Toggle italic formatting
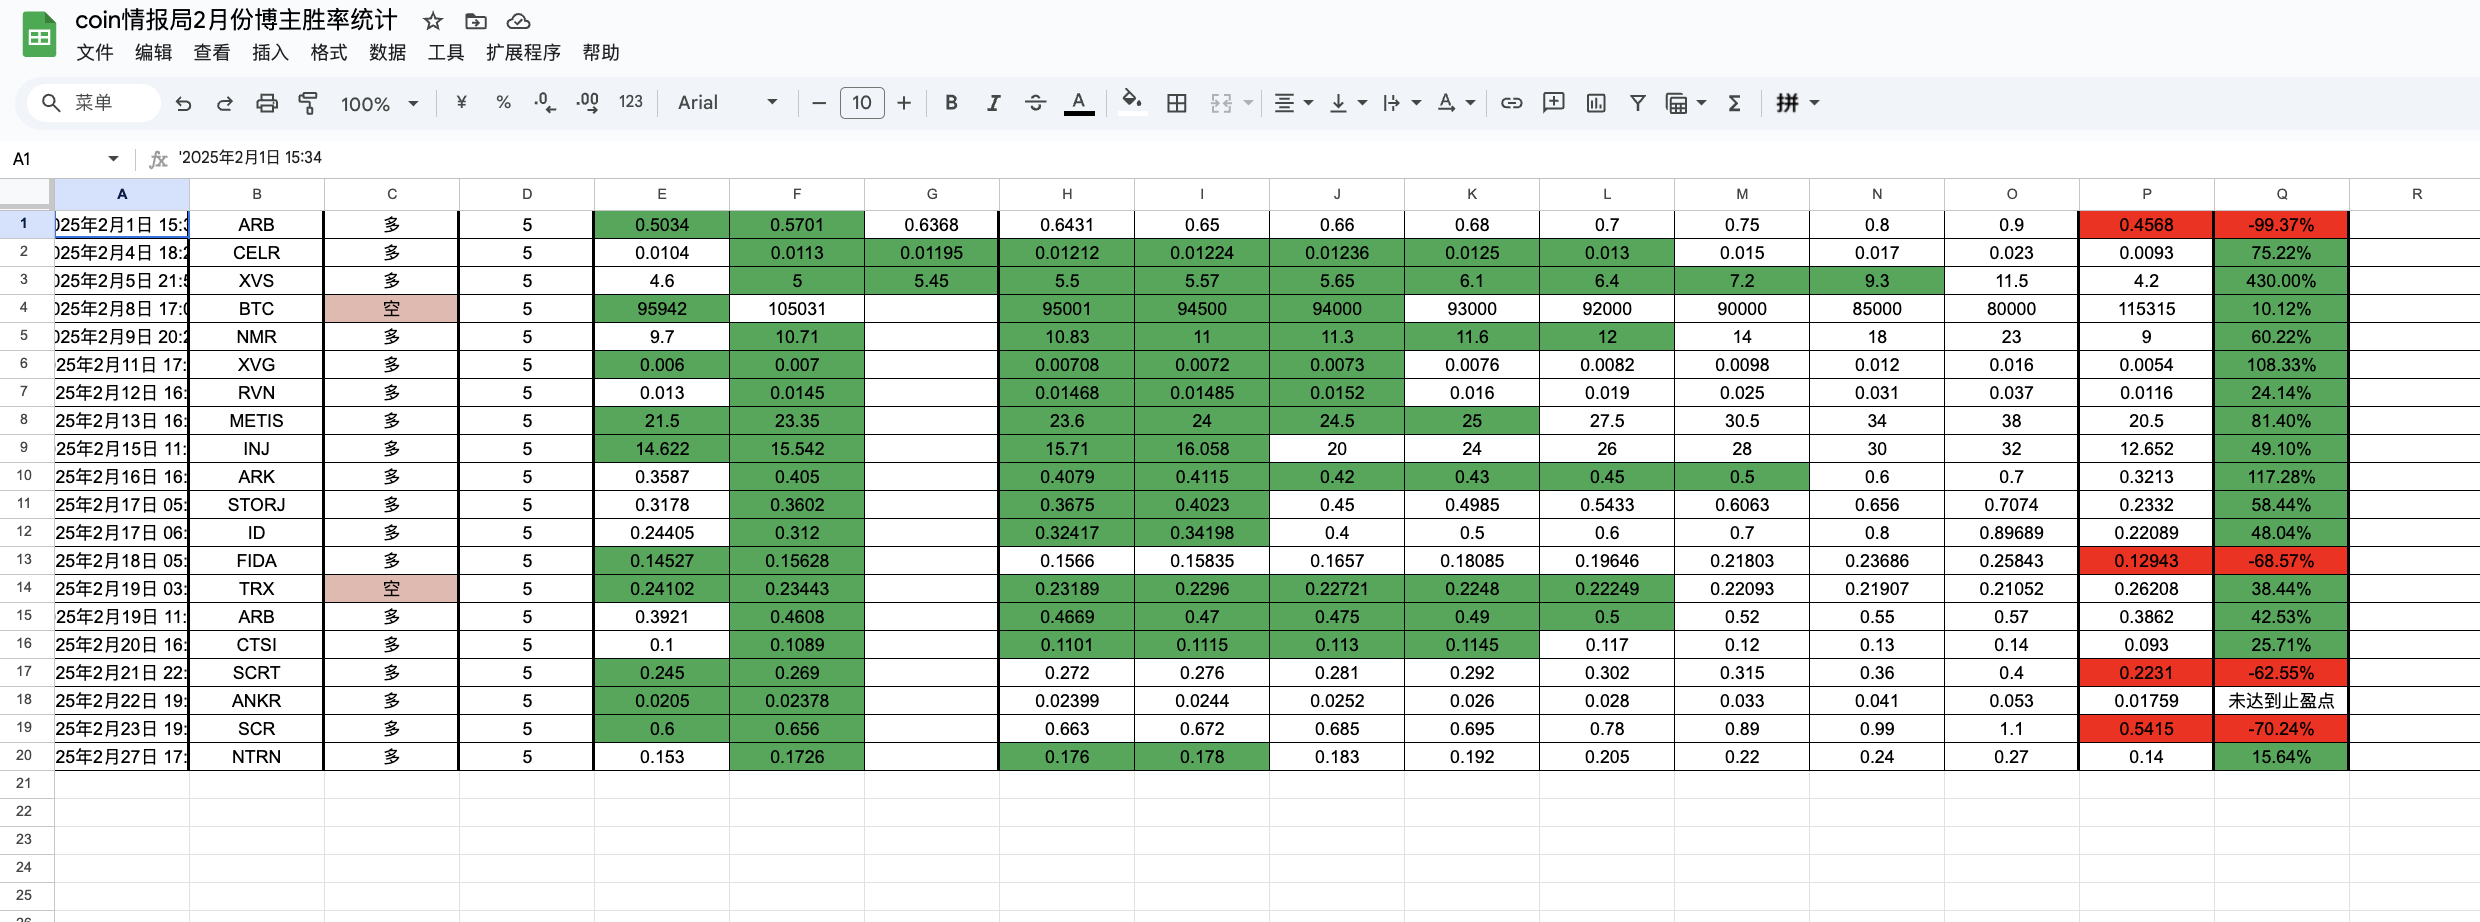This screenshot has height=922, width=2480. (993, 103)
